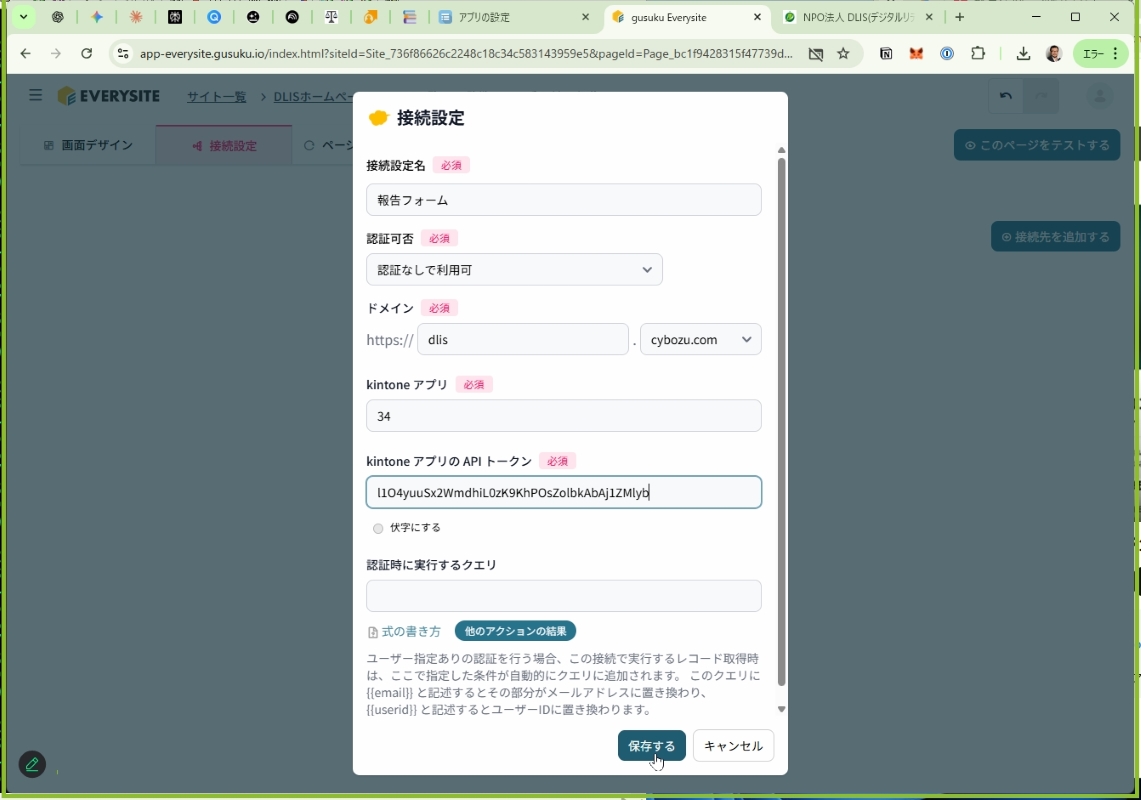This screenshot has width=1141, height=800.
Task: Expand the 認証可否 dropdown
Action: click(x=514, y=269)
